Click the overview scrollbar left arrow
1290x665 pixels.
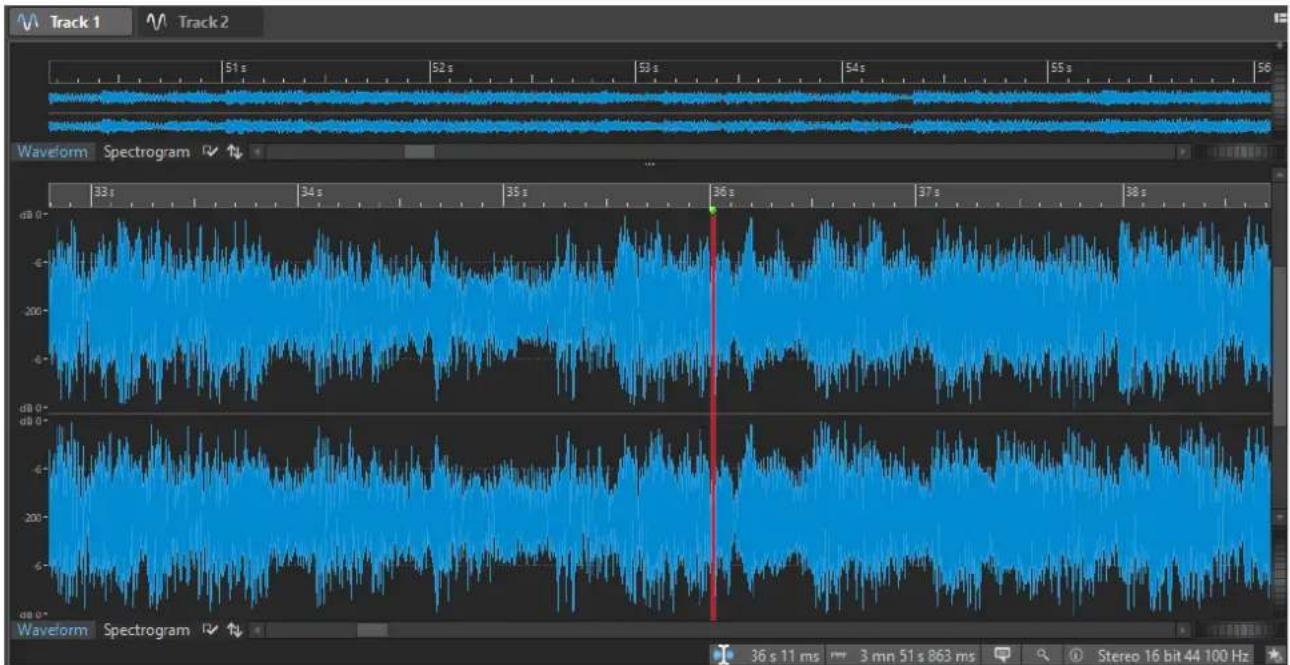257,152
